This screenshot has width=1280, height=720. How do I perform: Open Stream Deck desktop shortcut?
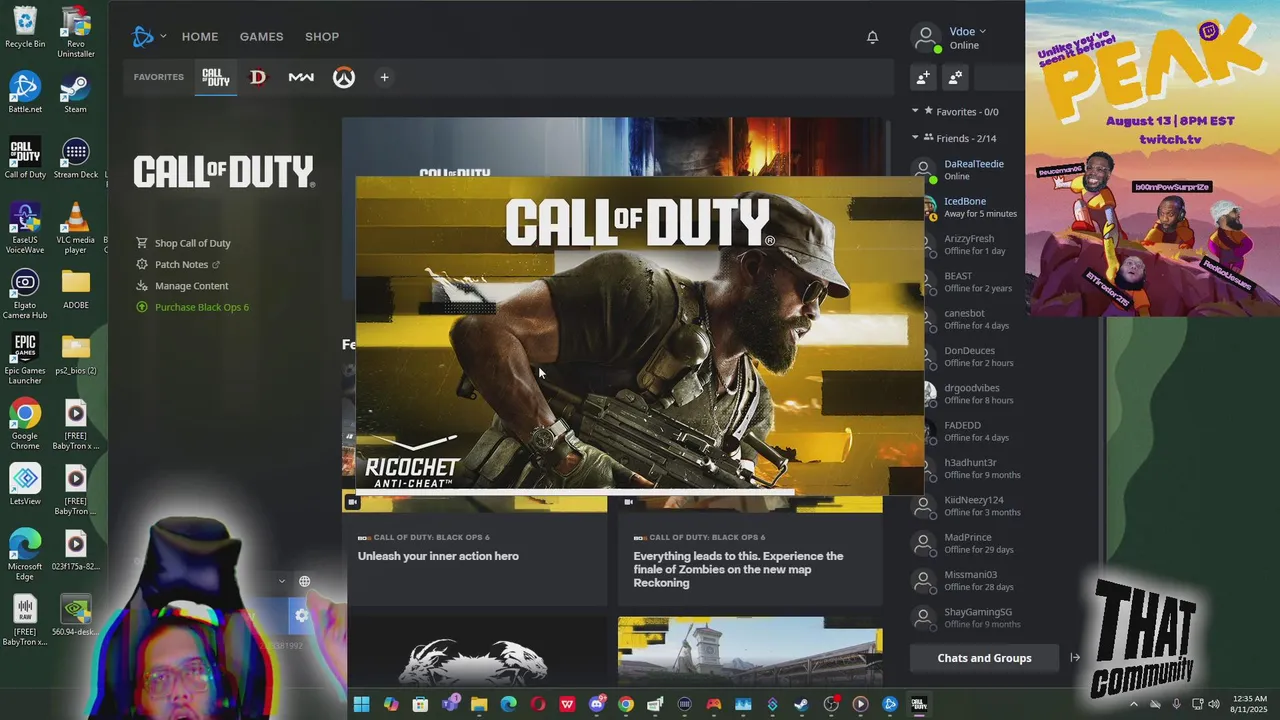tap(76, 158)
